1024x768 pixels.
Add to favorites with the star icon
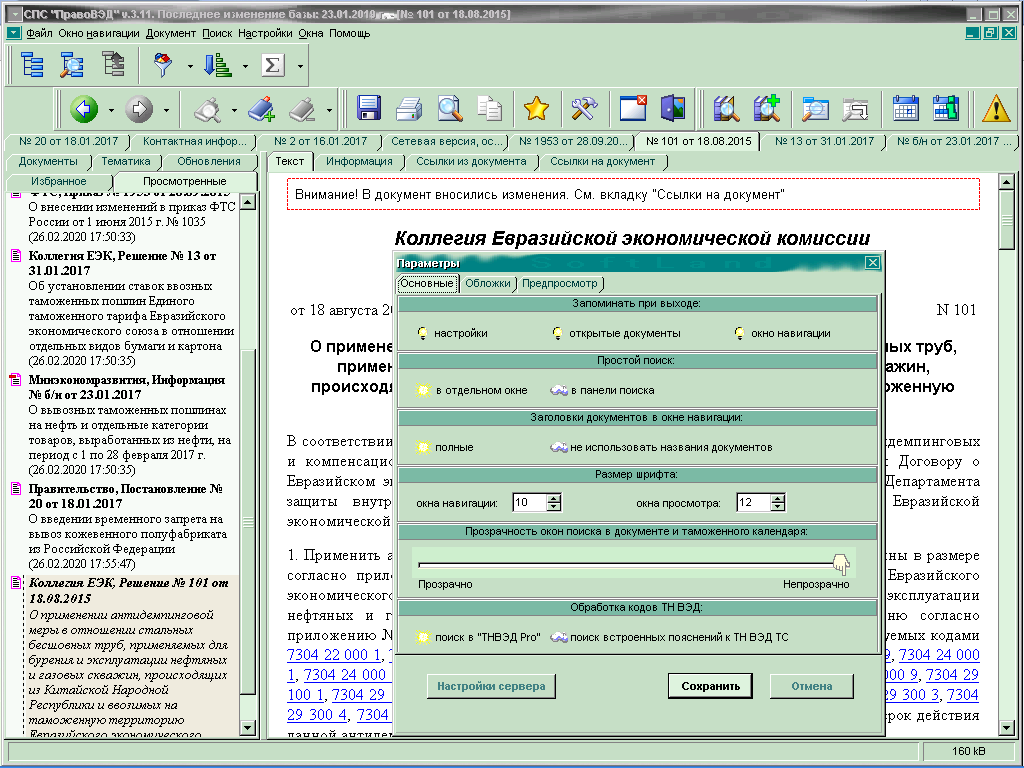point(536,108)
